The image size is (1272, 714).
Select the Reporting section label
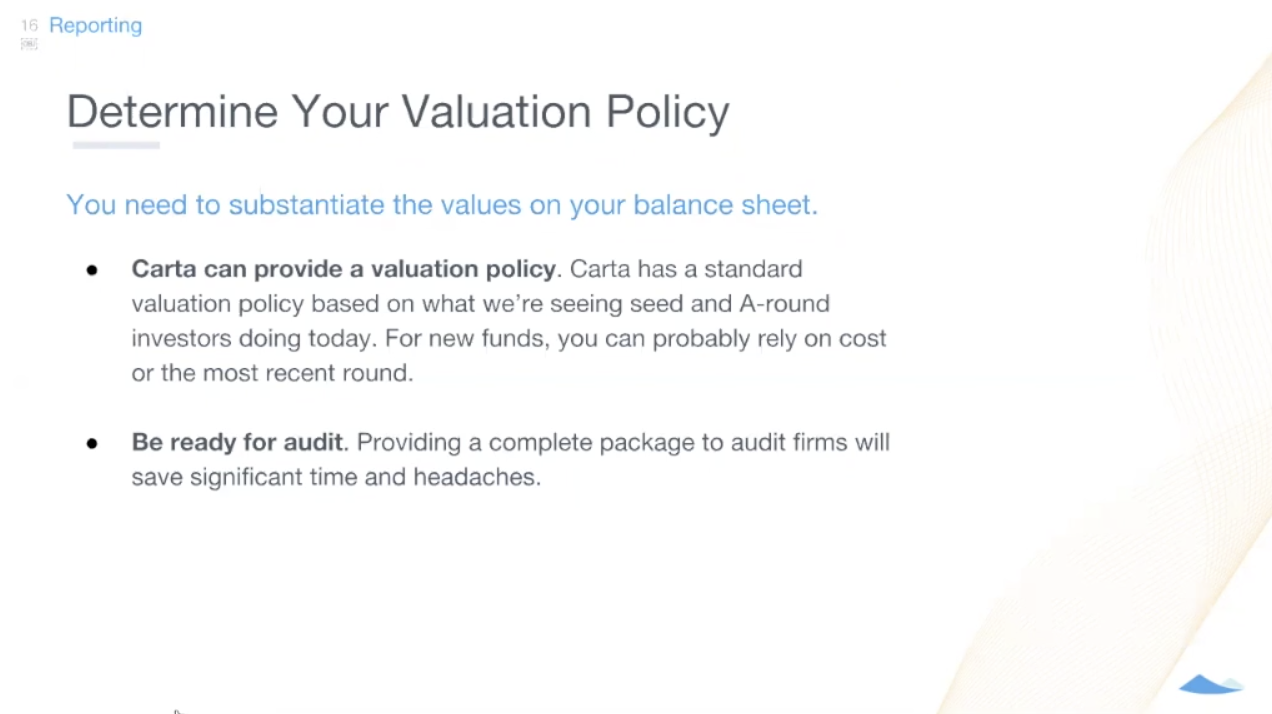tap(95, 25)
